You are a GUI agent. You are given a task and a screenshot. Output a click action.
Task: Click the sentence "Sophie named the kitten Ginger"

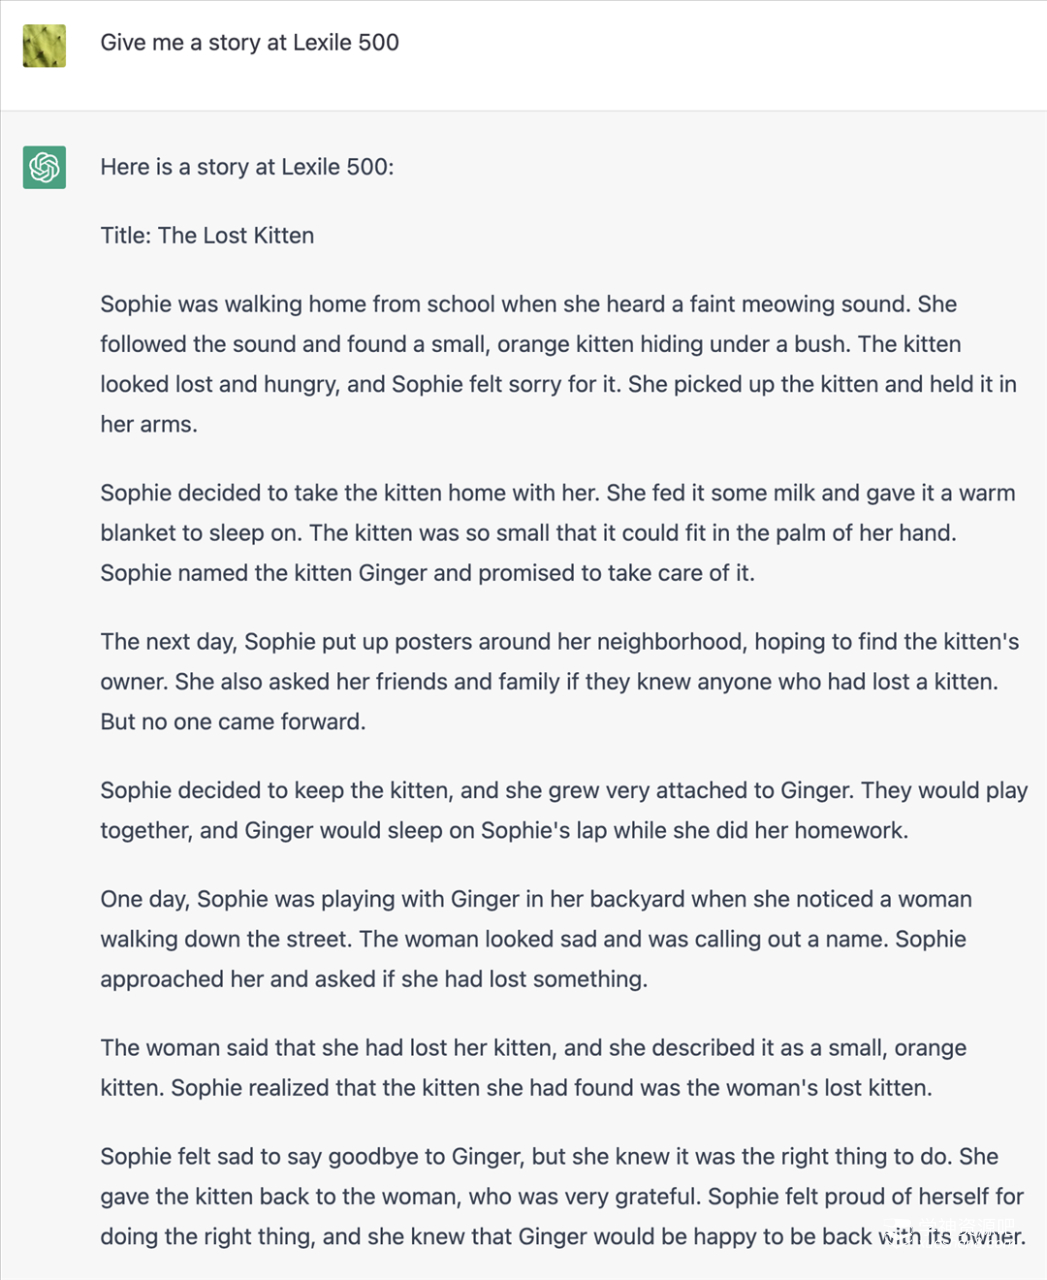[427, 573]
